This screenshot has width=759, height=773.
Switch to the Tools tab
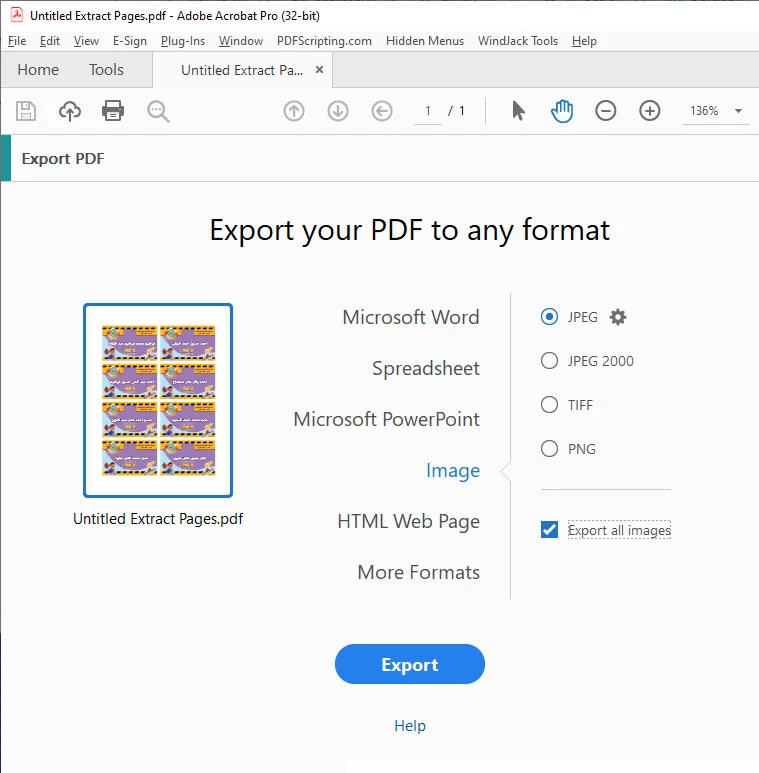coord(106,70)
